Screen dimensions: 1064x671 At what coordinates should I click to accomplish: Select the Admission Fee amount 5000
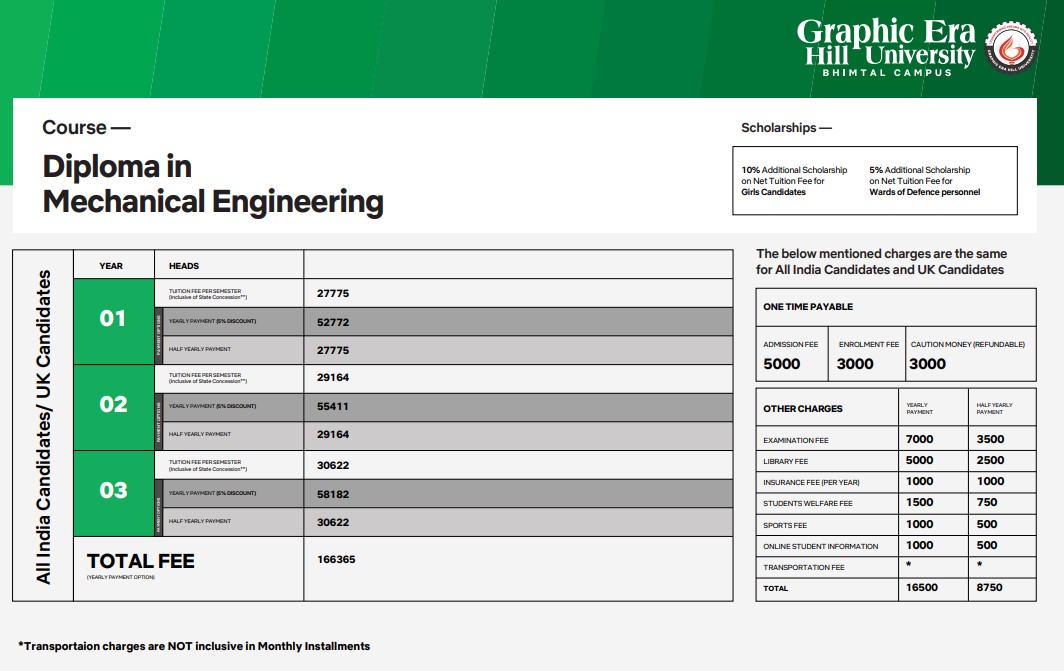coord(782,364)
